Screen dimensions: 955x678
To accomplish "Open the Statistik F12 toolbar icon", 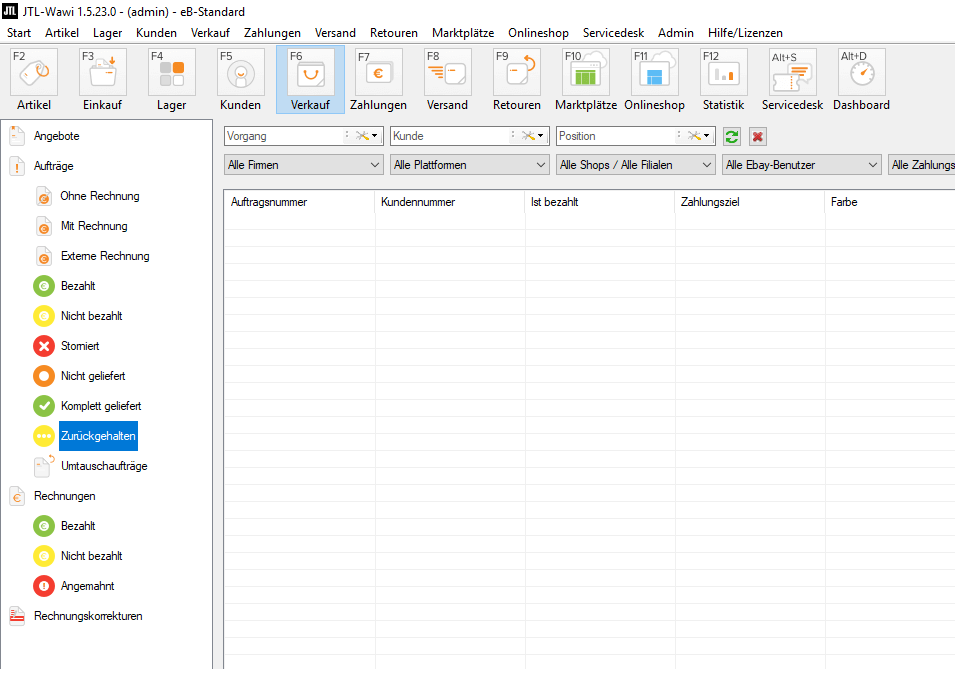I will point(724,72).
